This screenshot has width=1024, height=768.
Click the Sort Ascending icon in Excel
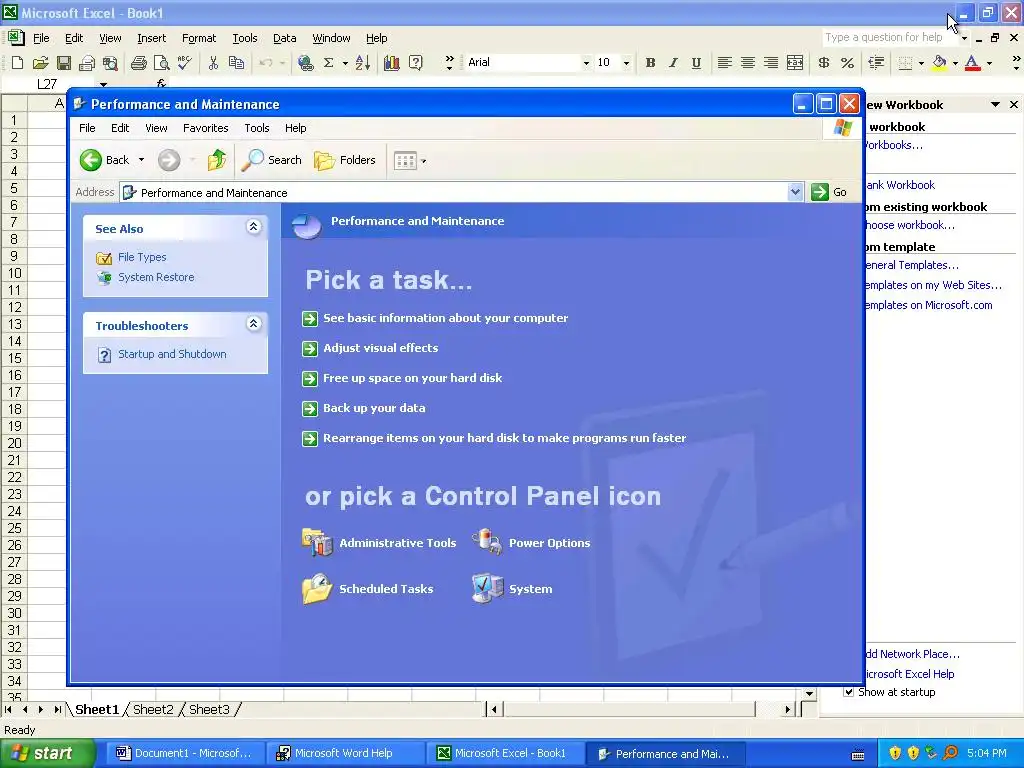coord(363,63)
